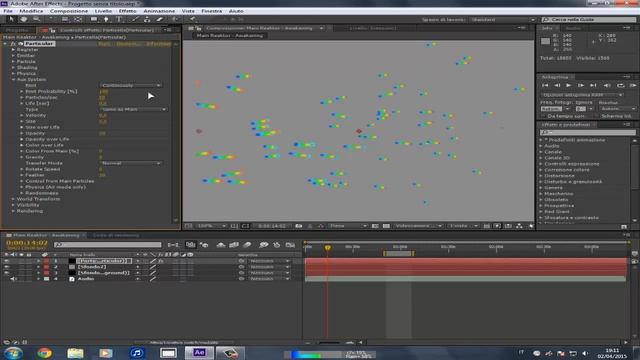The width and height of the screenshot is (640, 360).
Task: Jump to first frame in Anteprima panel
Action: coord(545,85)
